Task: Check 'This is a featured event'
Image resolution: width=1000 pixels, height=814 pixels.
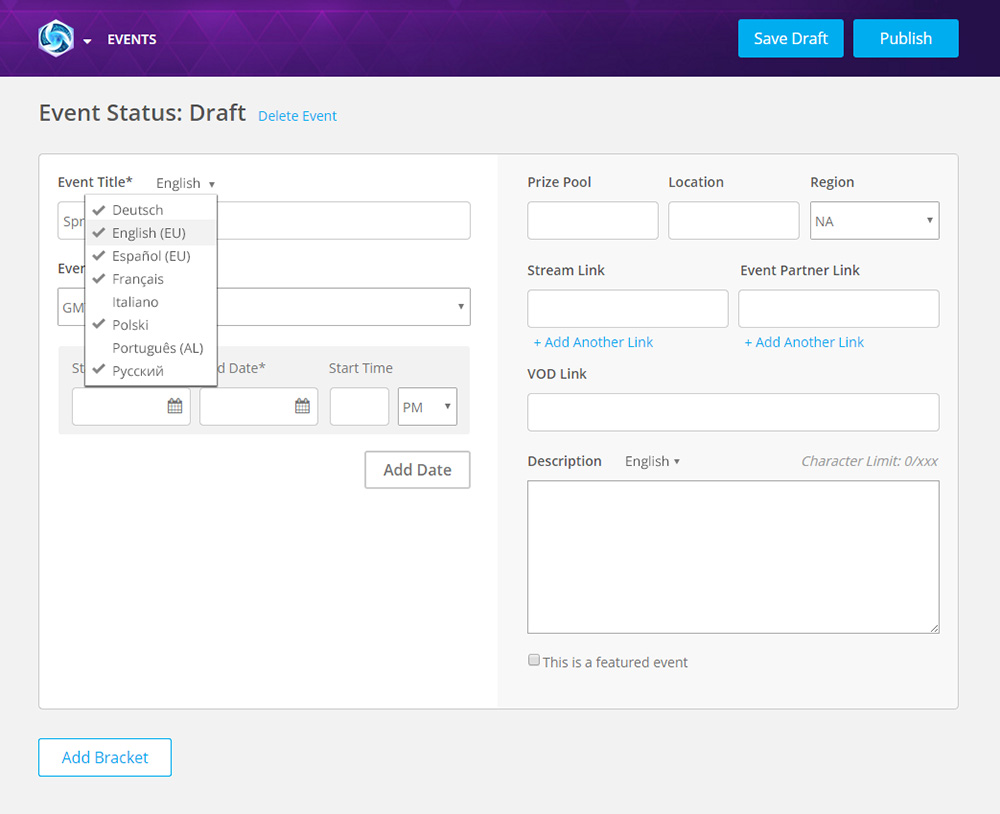Action: click(533, 659)
